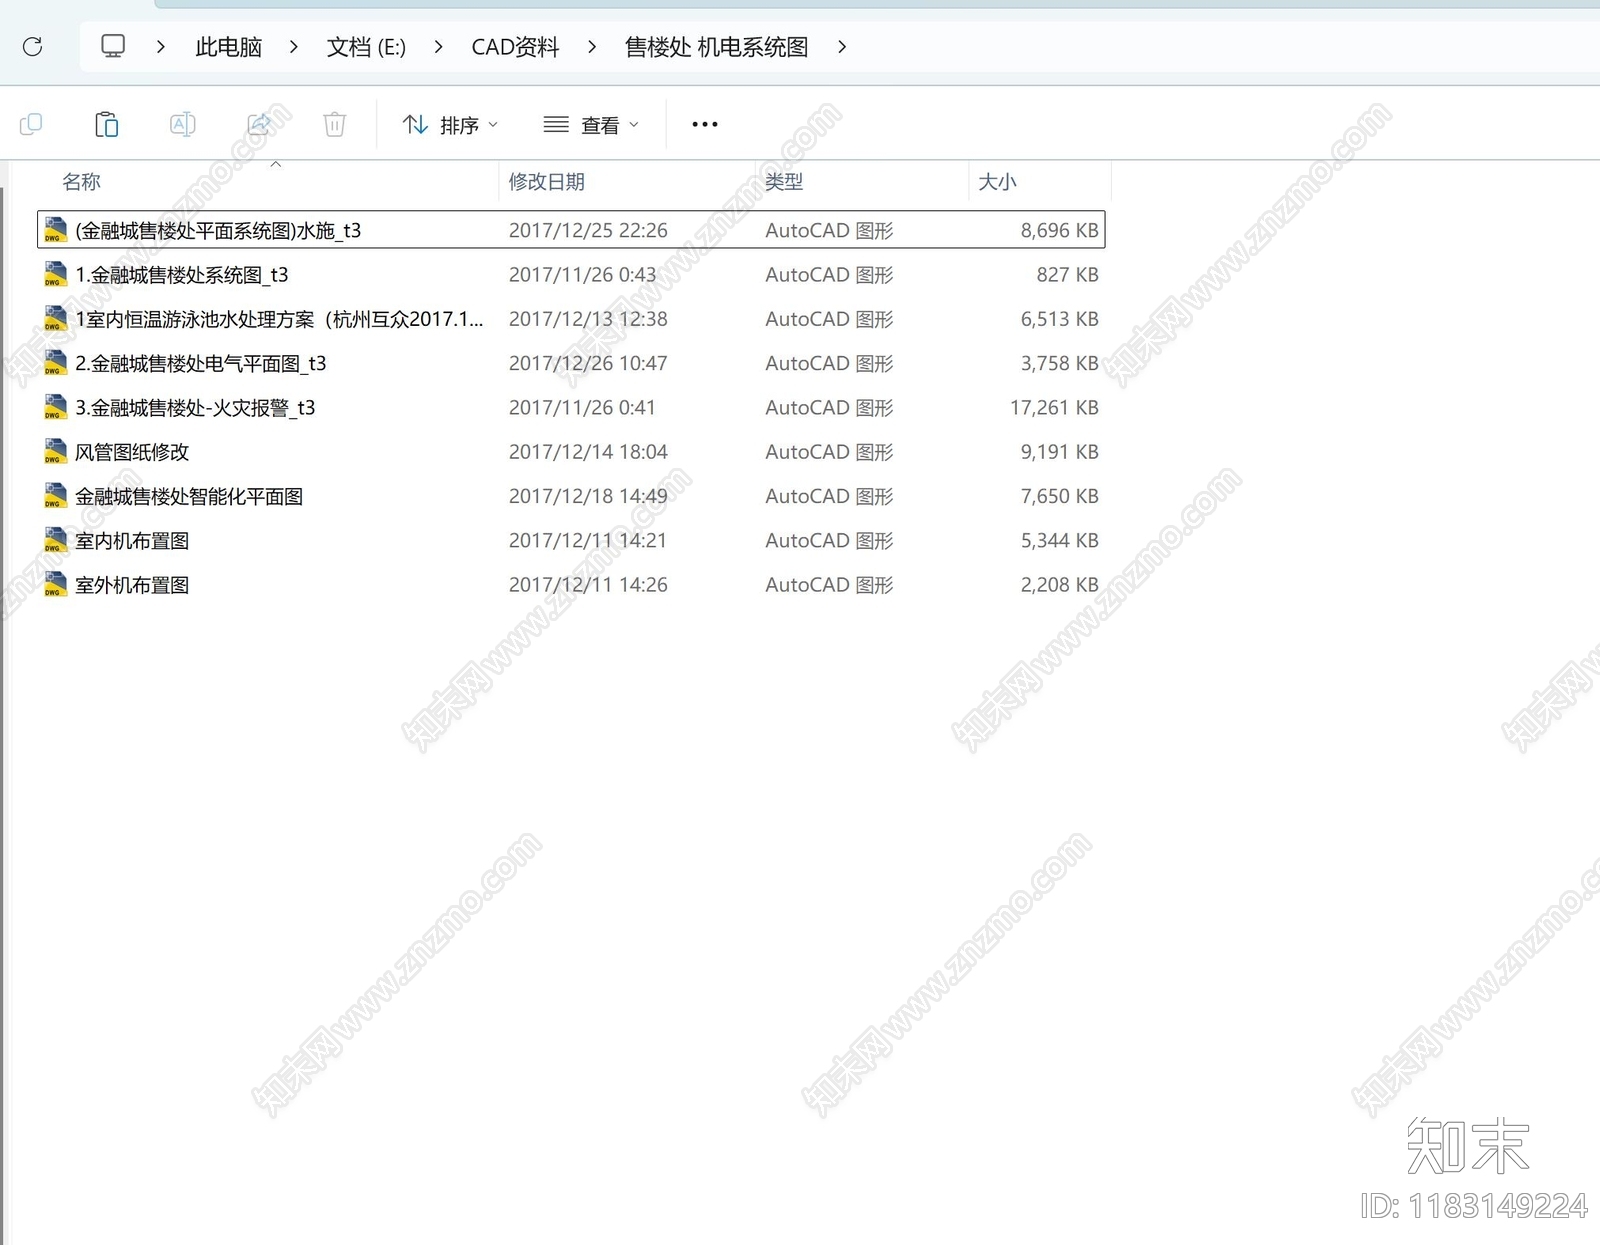
Task: Select DWG icon of 2.金融城售楼处电气平面图_t3
Action: point(55,363)
